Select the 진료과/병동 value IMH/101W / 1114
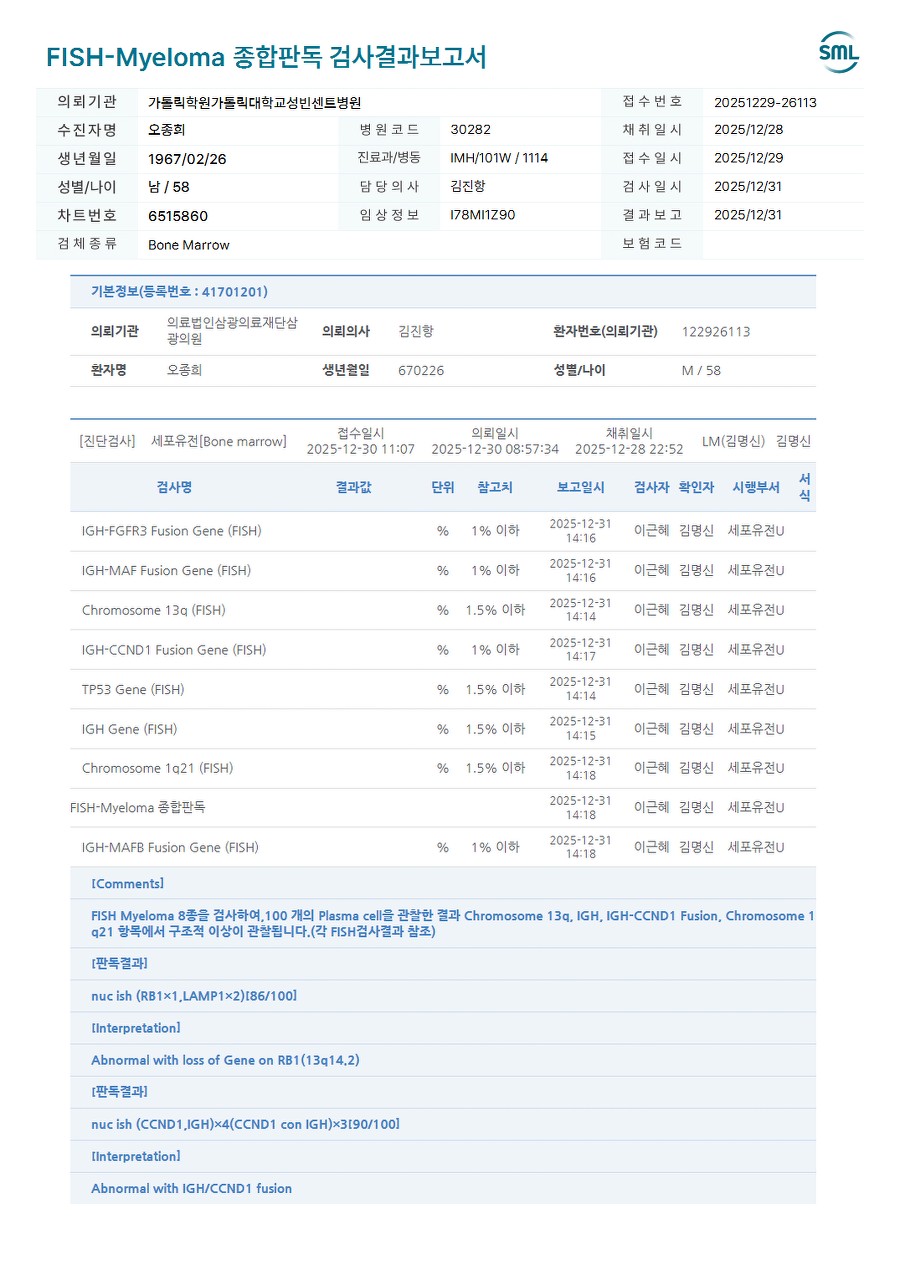This screenshot has height=1271, width=900. tap(499, 158)
